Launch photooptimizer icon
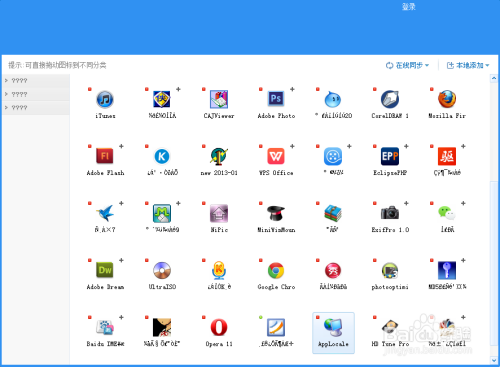Screen dimensions: 500x367 coord(390,270)
